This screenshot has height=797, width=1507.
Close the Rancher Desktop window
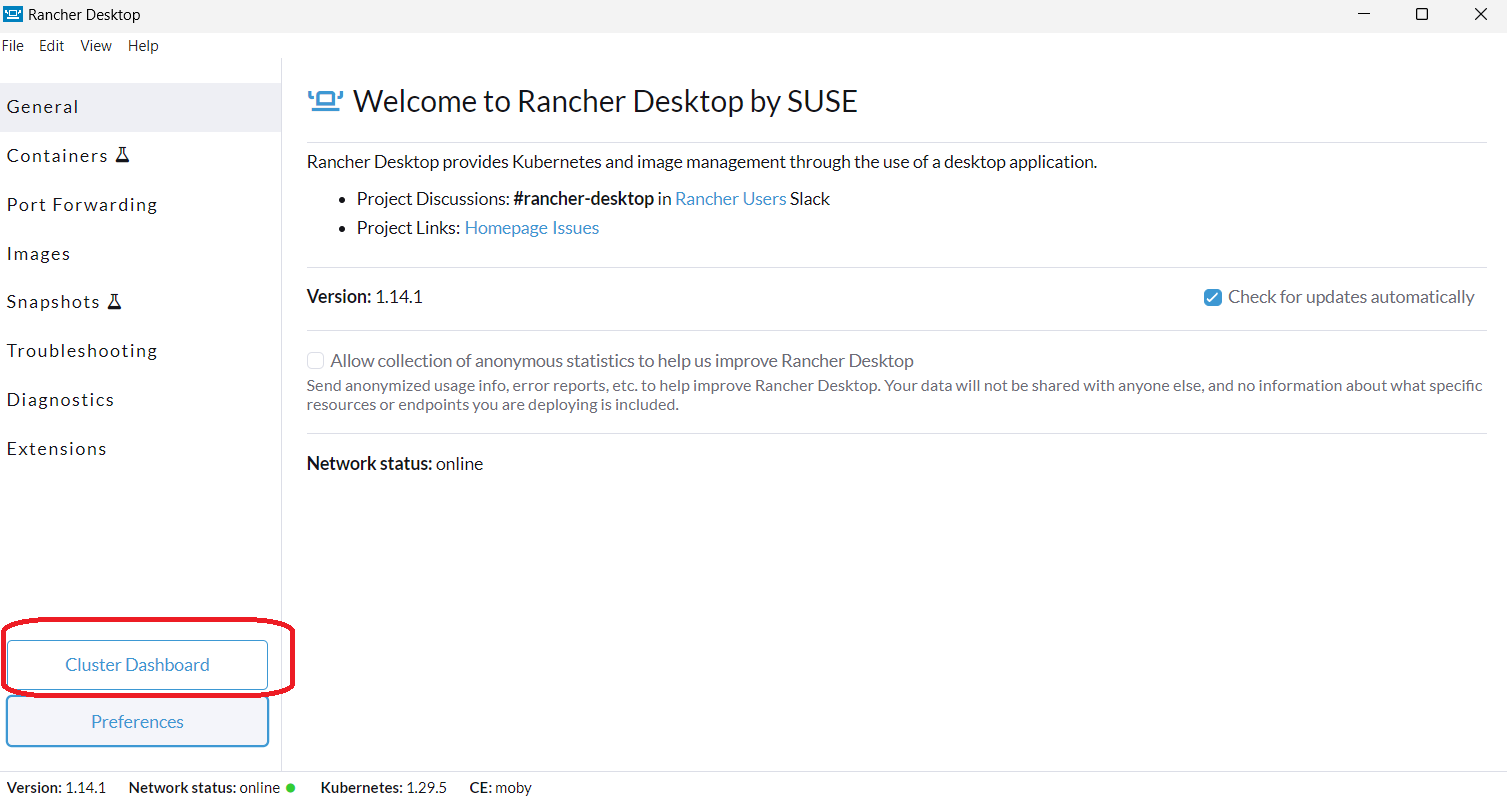point(1482,15)
